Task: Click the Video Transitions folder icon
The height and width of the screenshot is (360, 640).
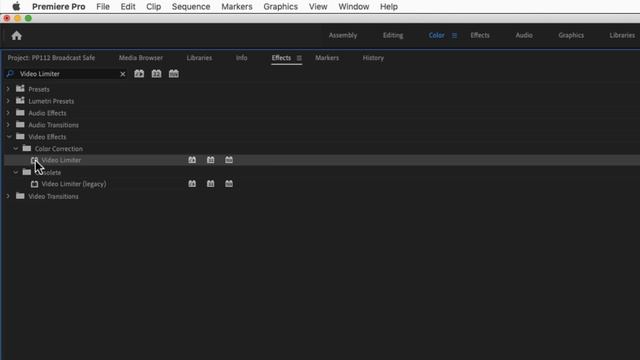Action: pyautogui.click(x=20, y=196)
